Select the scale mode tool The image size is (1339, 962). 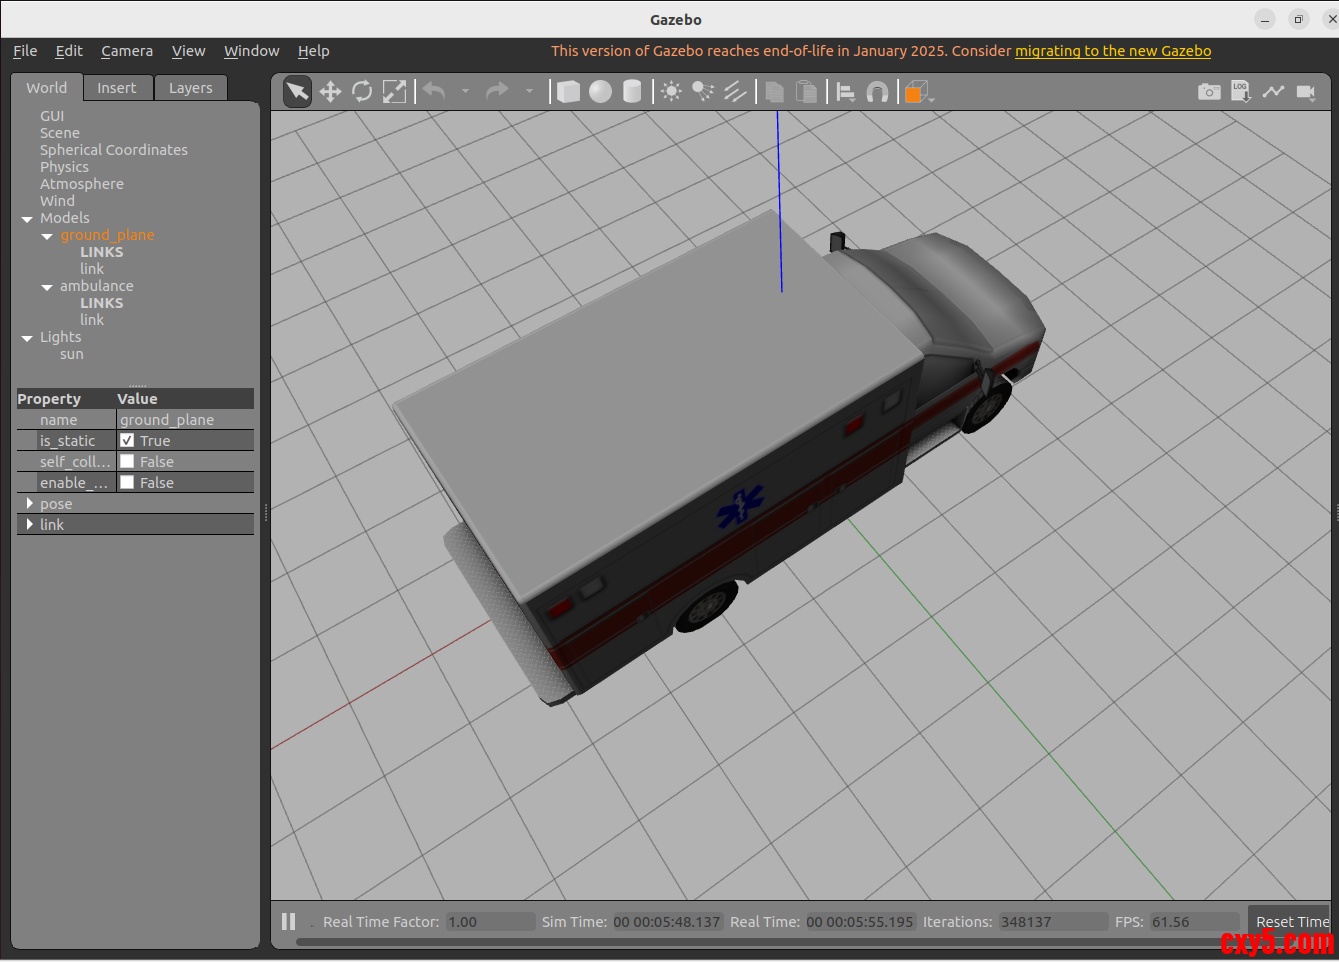point(395,92)
